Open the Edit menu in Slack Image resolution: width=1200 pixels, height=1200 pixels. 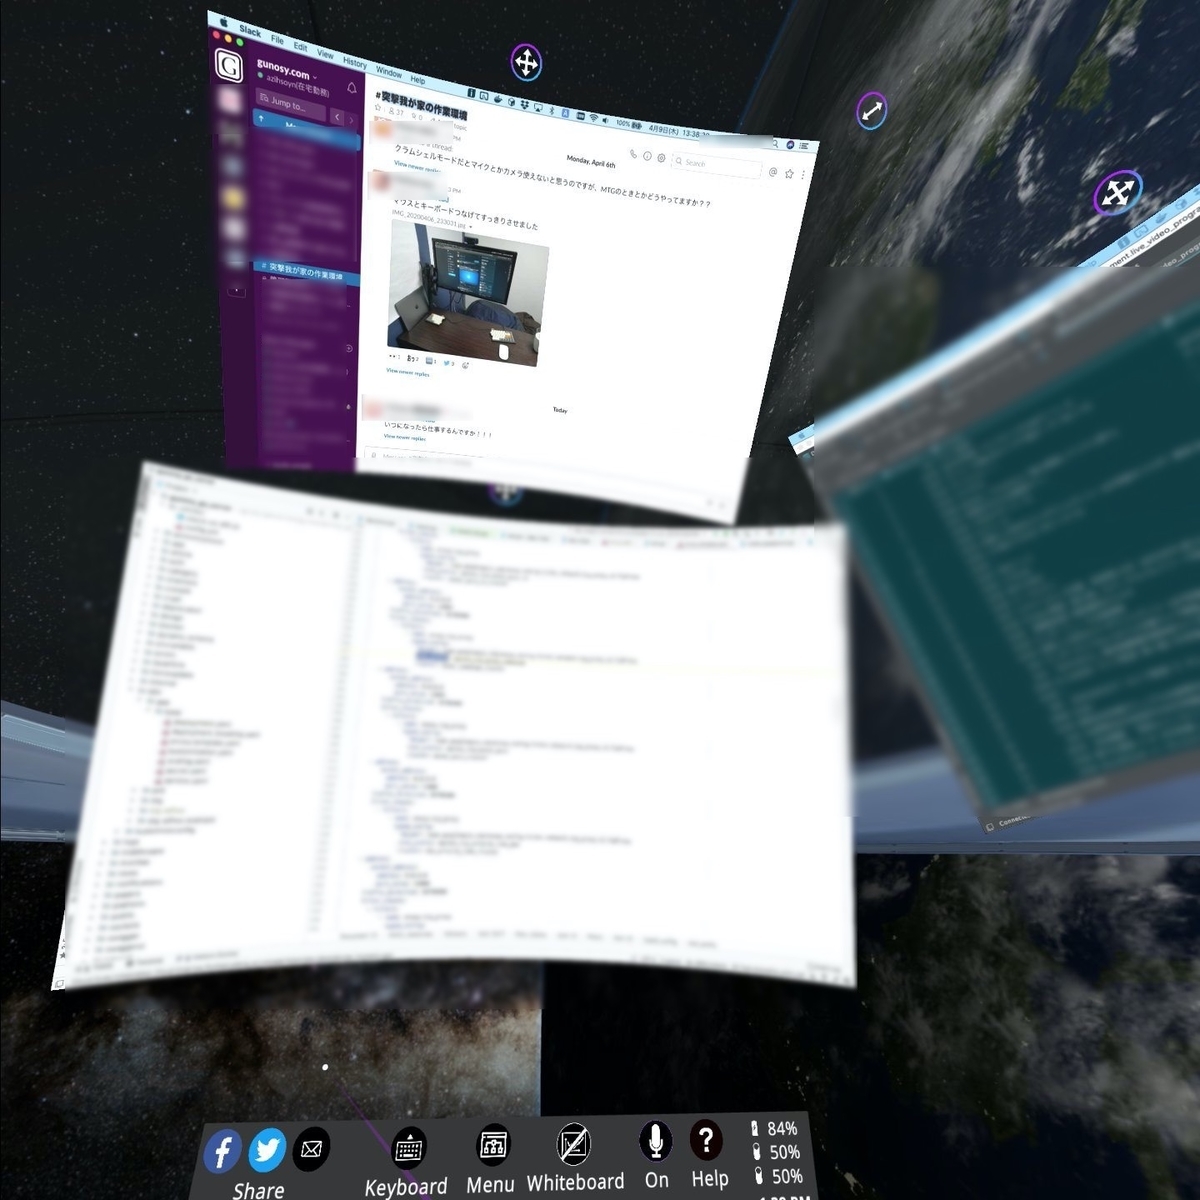point(300,47)
